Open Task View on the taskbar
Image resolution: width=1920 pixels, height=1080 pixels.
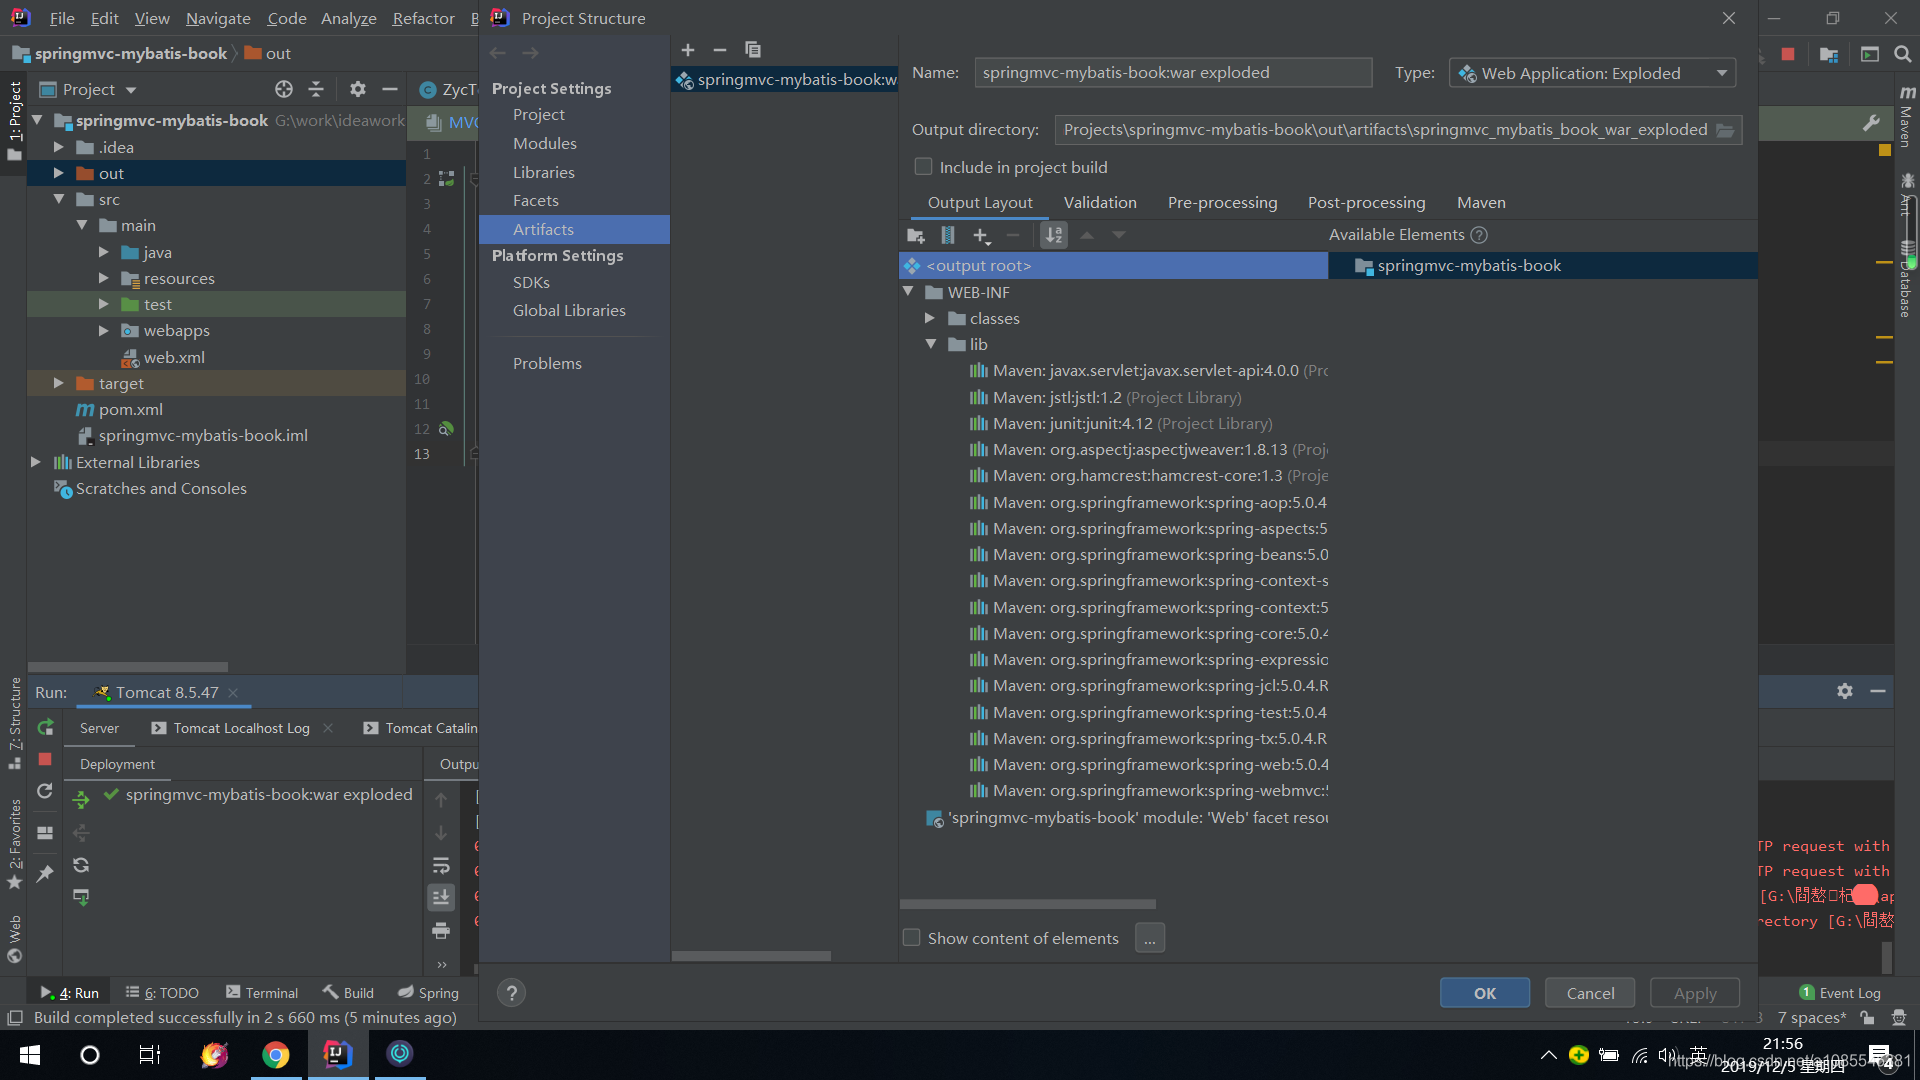click(x=150, y=1055)
